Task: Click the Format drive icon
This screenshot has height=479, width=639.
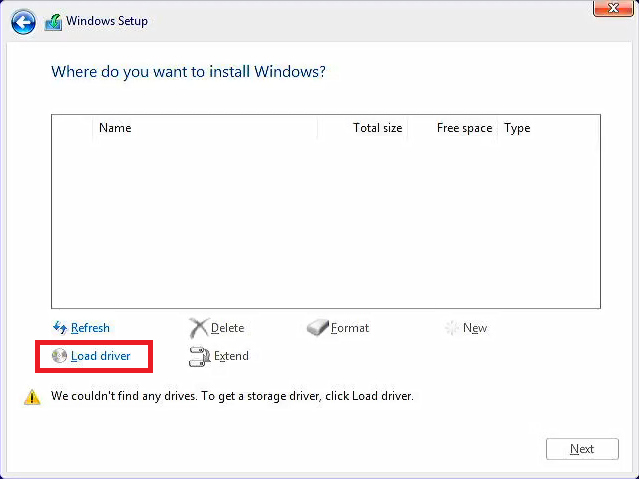Action: [x=317, y=328]
